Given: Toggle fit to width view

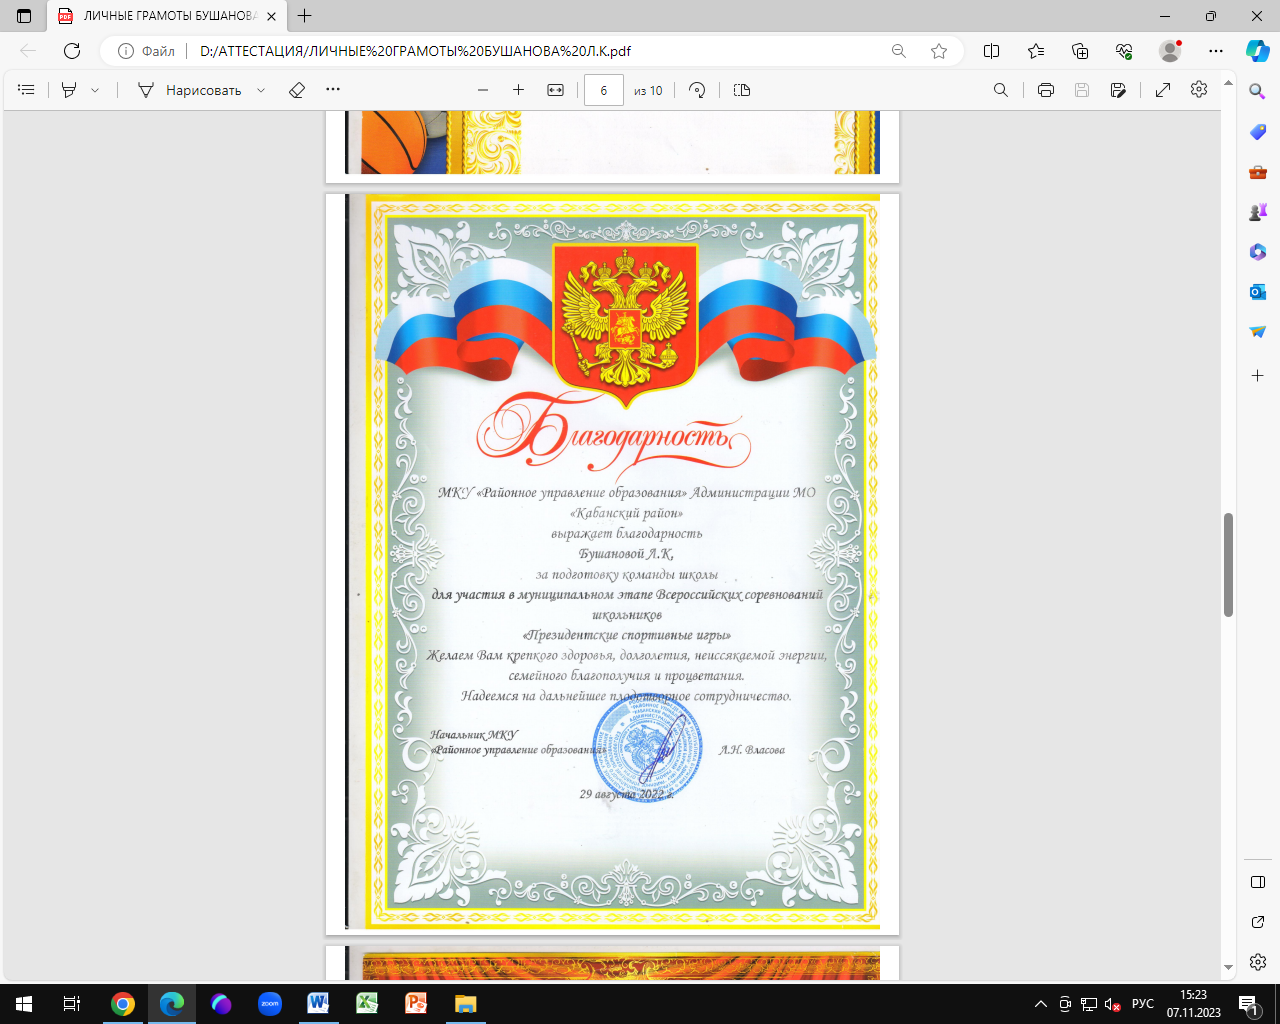Looking at the screenshot, I should click(555, 90).
